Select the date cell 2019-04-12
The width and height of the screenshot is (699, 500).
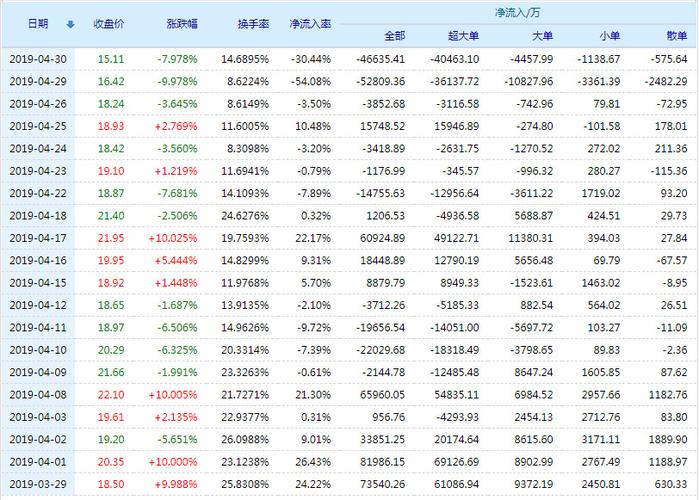pos(38,305)
